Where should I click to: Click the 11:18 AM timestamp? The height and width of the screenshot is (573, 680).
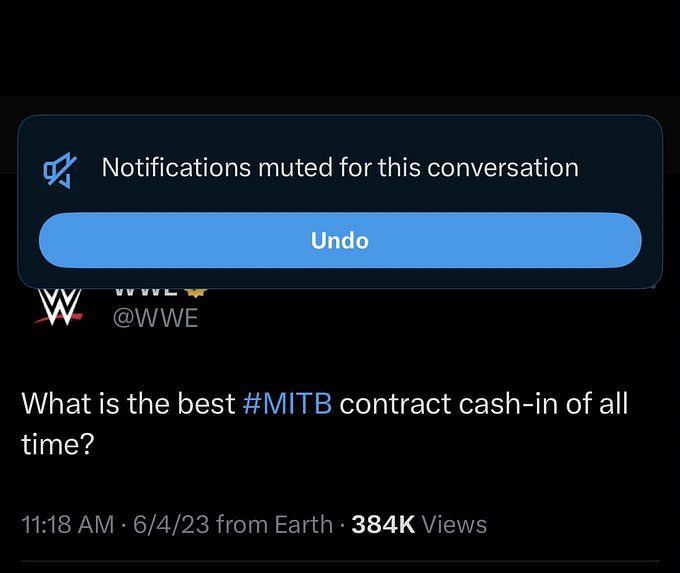click(x=68, y=524)
